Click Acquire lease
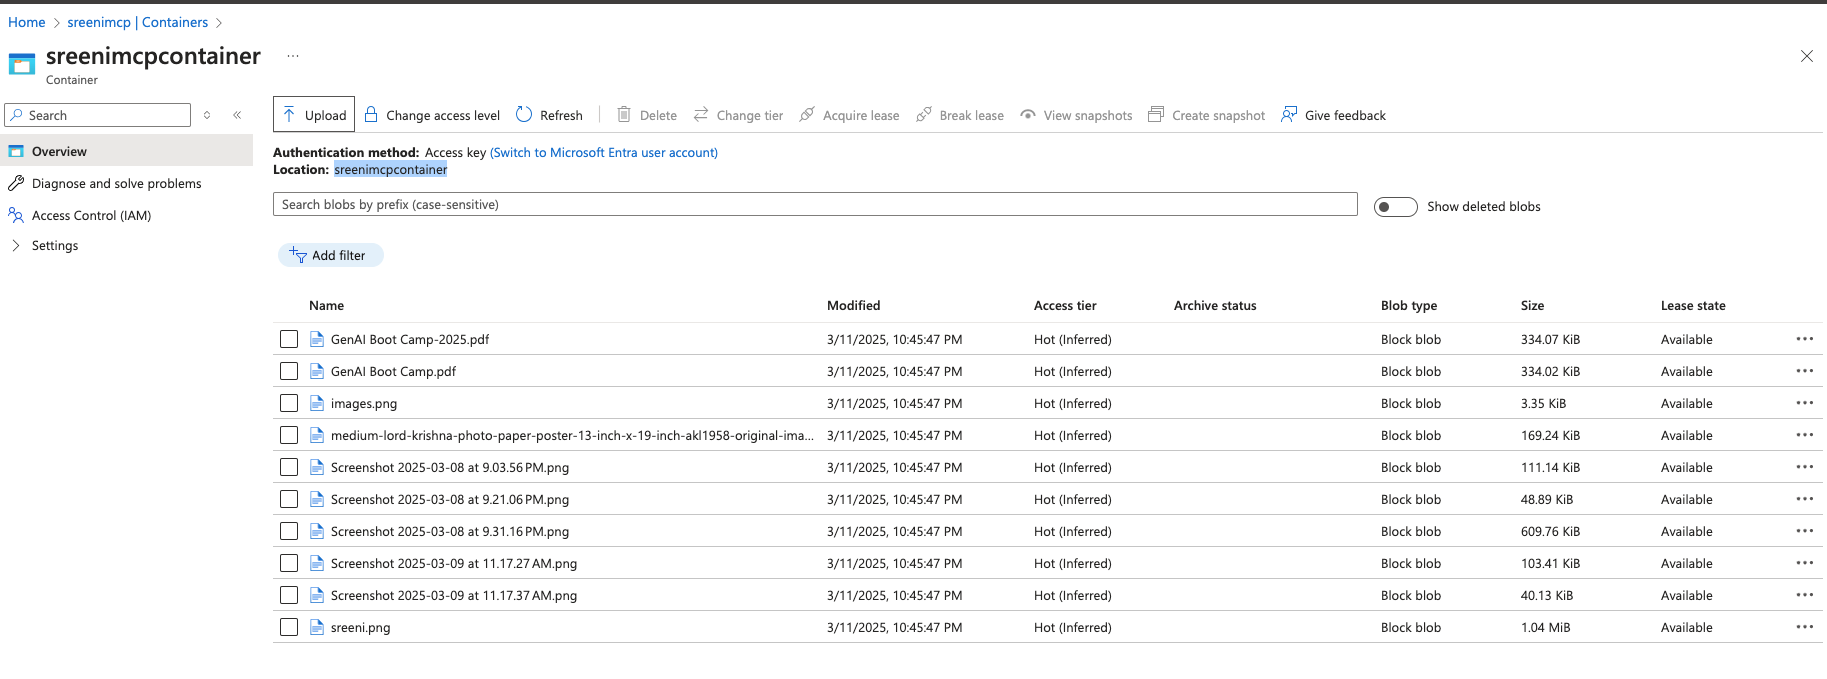 click(849, 115)
